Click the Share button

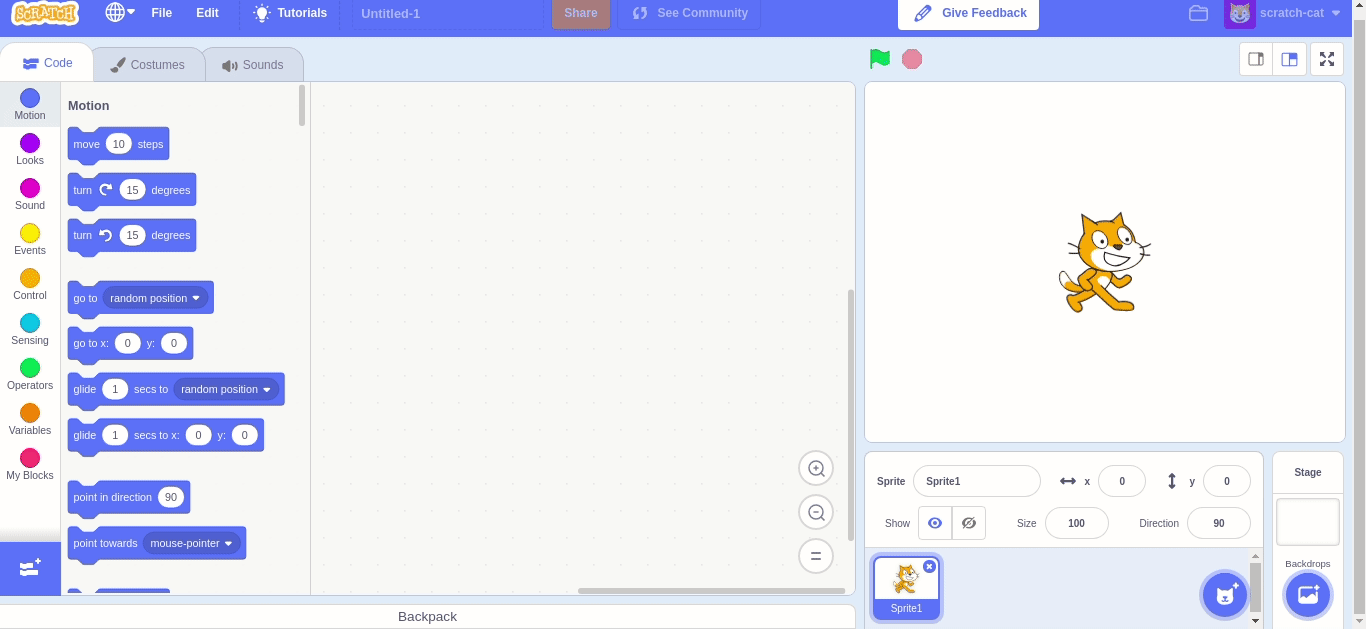click(581, 13)
